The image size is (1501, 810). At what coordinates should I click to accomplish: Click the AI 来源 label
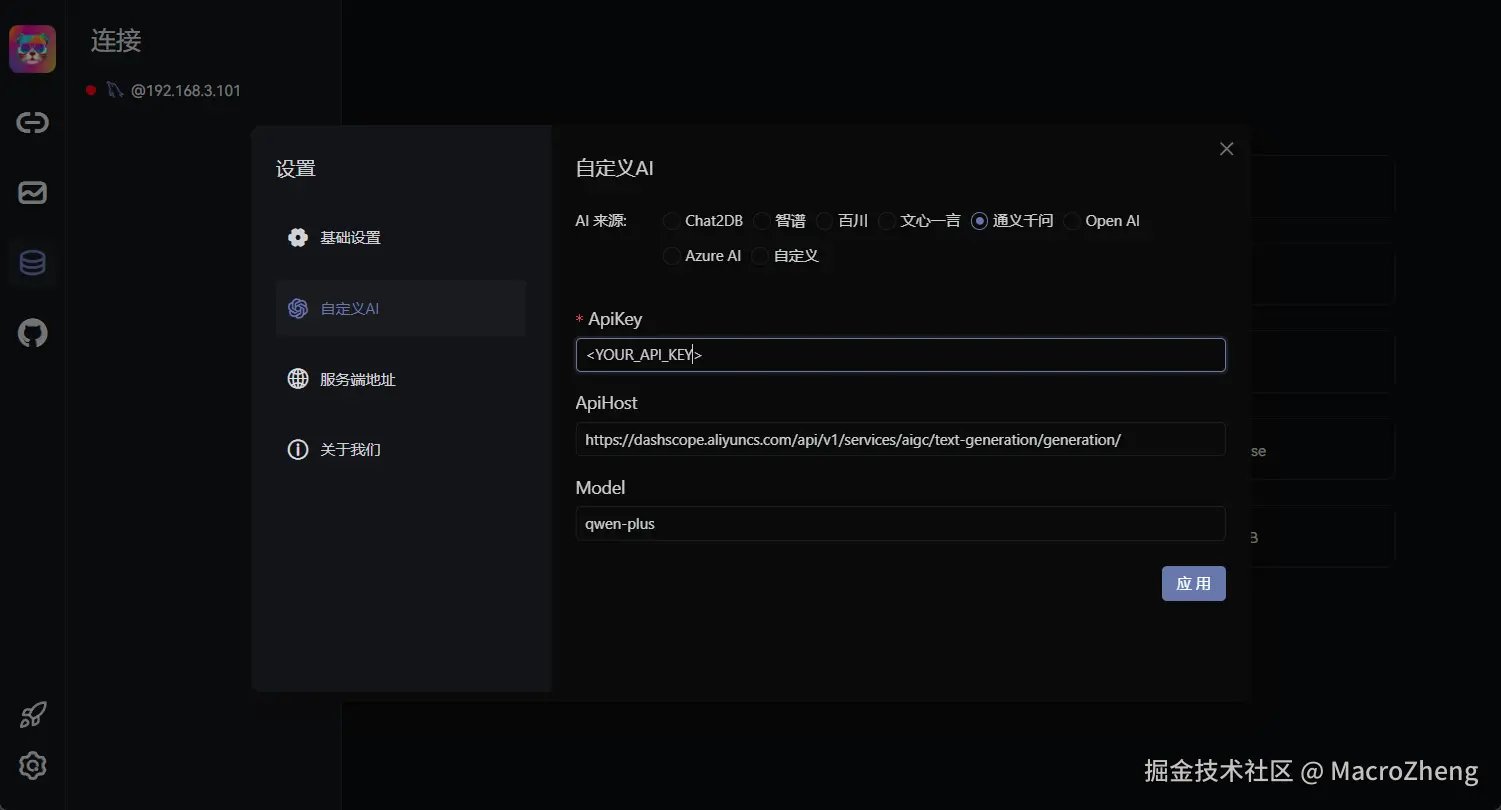[x=601, y=221]
